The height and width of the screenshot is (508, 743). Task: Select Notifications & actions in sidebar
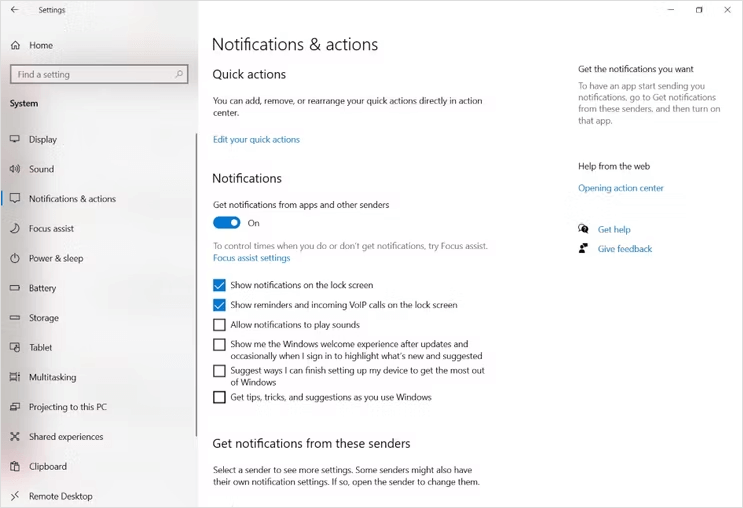click(x=72, y=199)
